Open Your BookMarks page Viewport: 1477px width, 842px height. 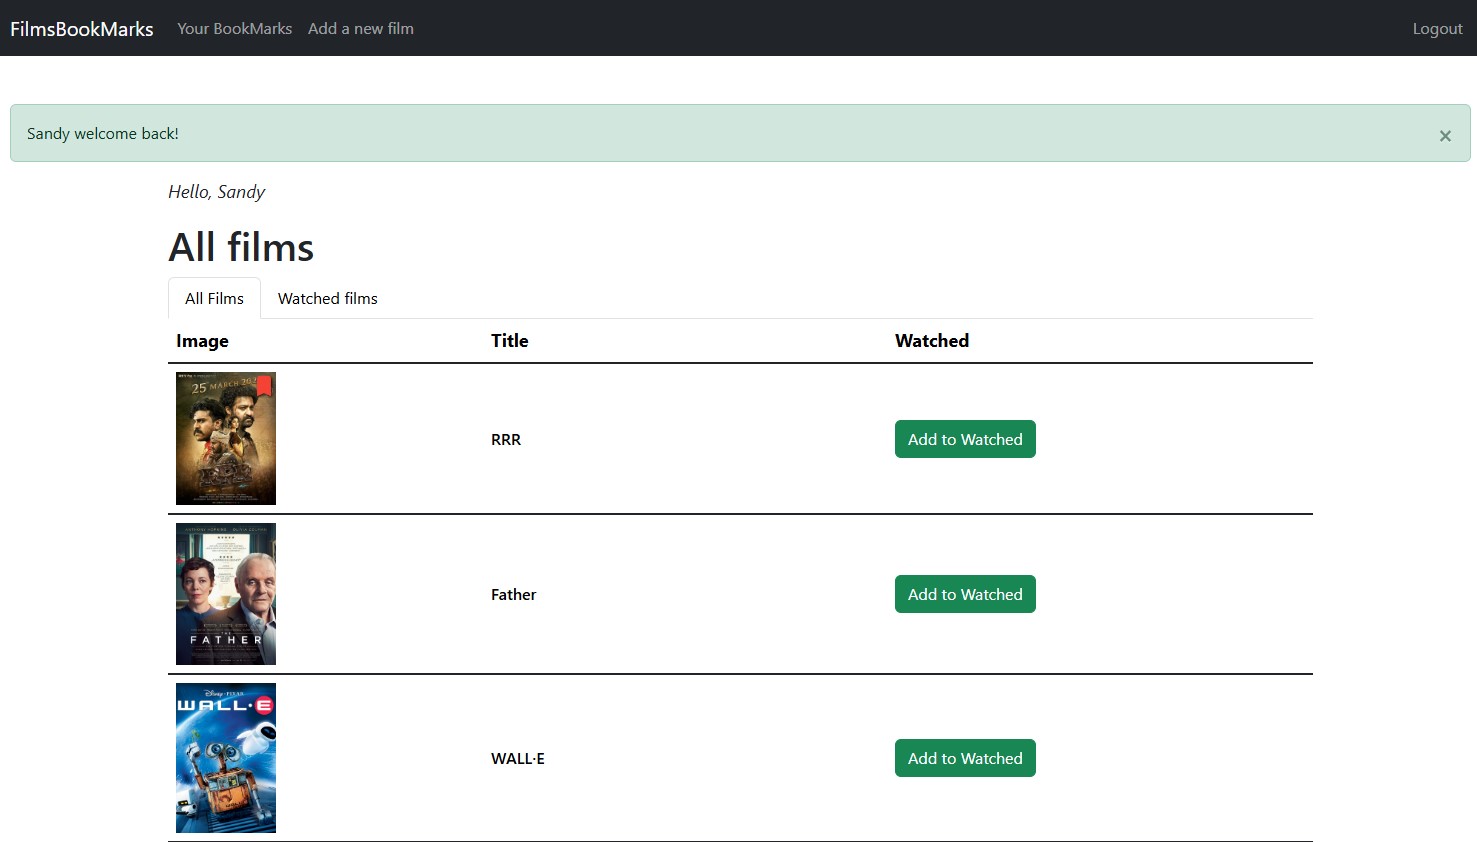234,29
